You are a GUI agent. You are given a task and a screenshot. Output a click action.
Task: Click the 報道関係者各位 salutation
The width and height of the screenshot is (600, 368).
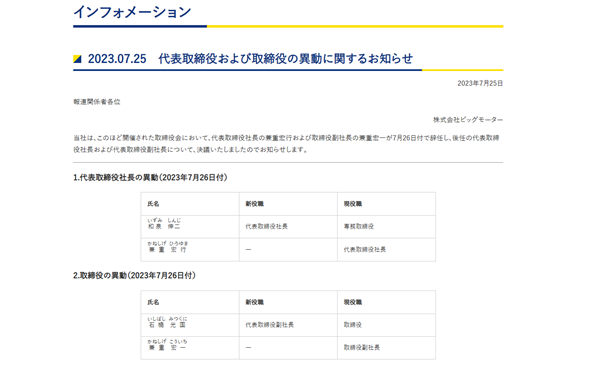pos(97,102)
